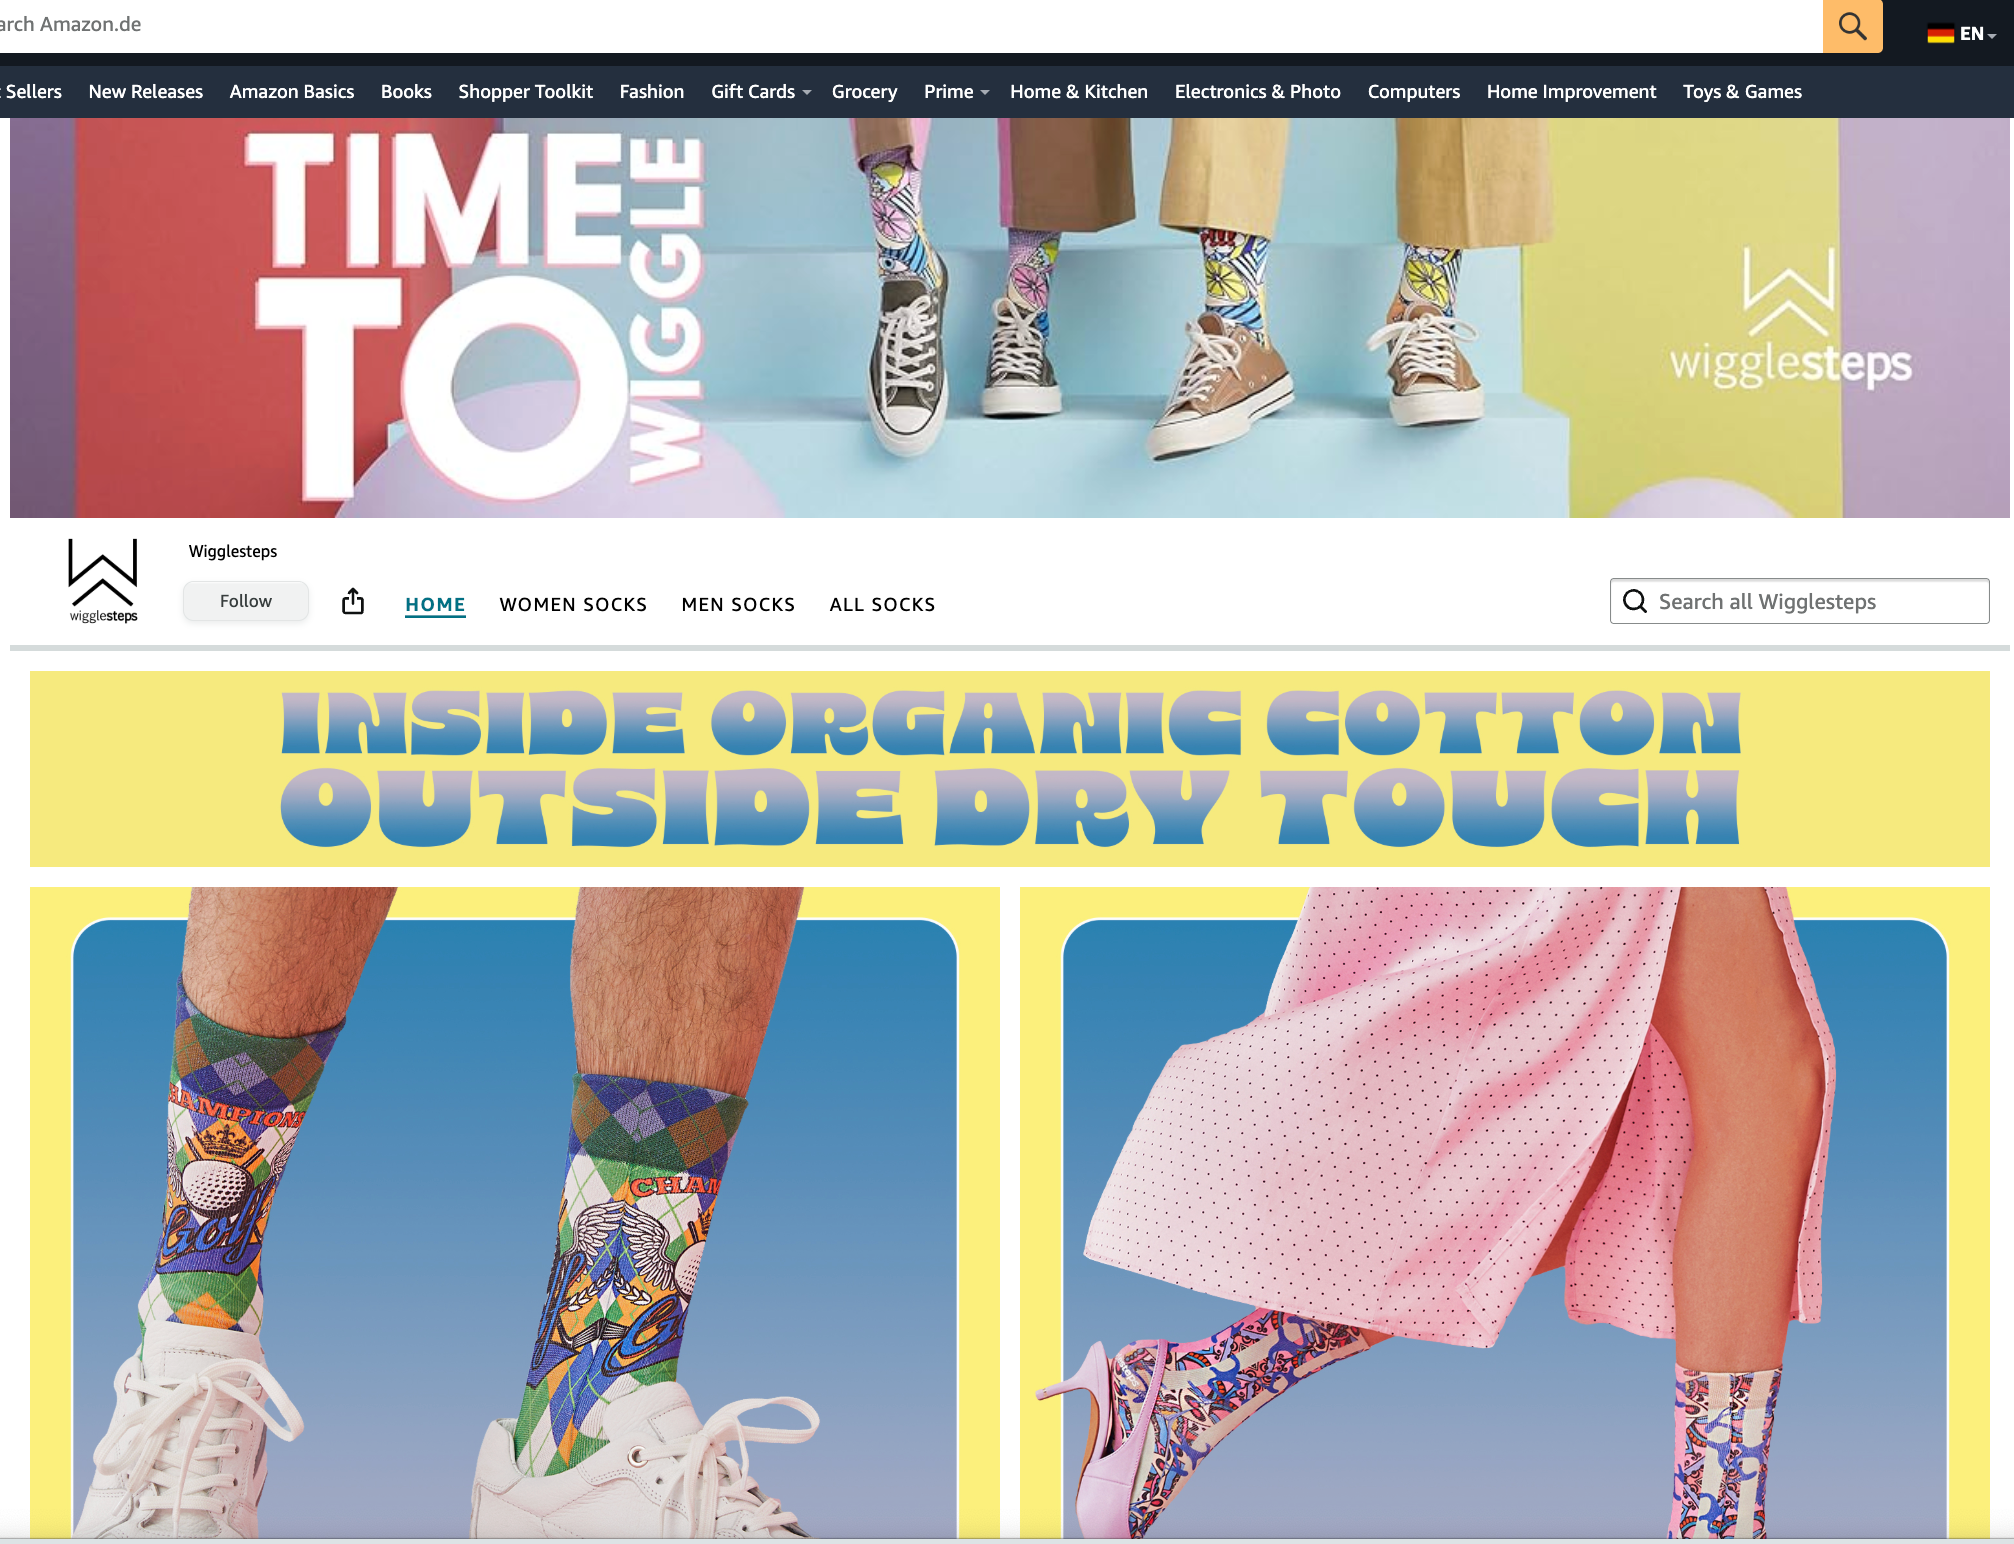Go to Amazon Basics
The image size is (2014, 1544).
(292, 92)
